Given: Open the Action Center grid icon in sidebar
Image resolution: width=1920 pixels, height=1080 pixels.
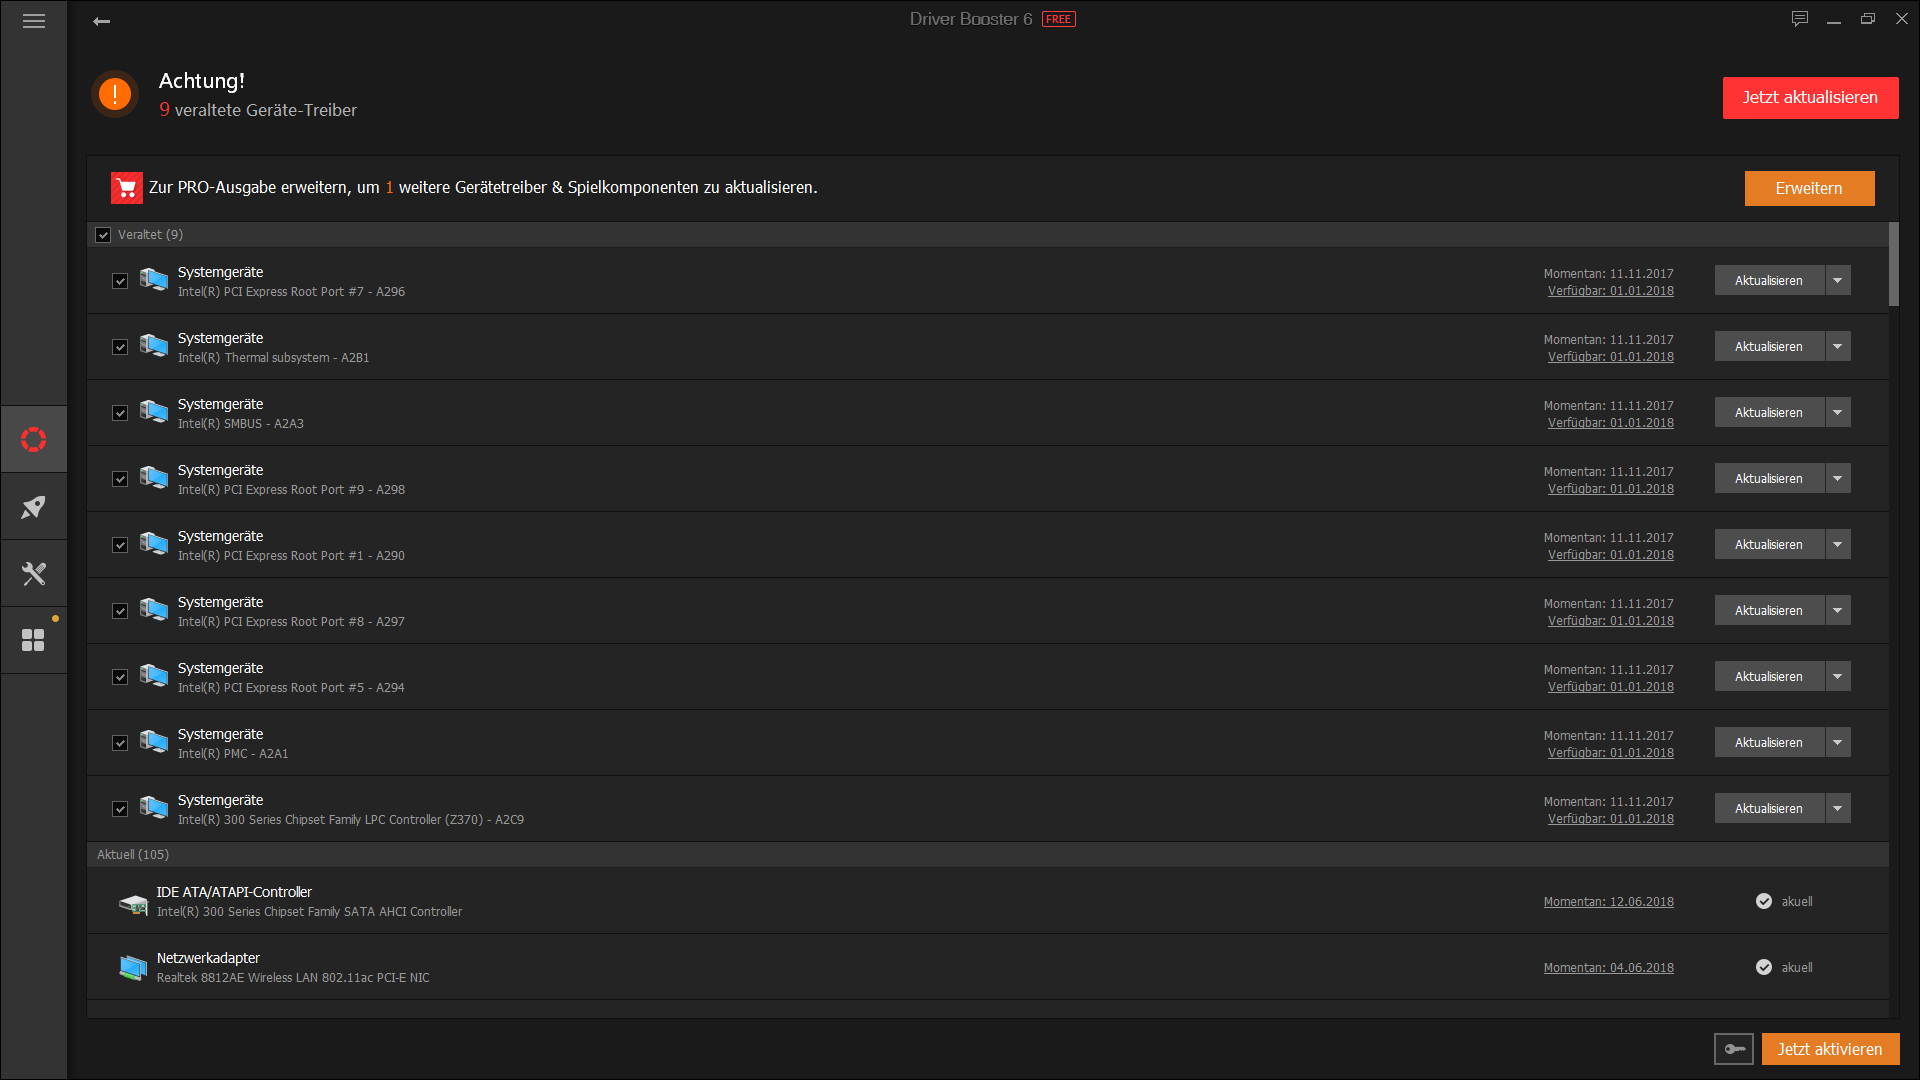Looking at the screenshot, I should coord(33,640).
